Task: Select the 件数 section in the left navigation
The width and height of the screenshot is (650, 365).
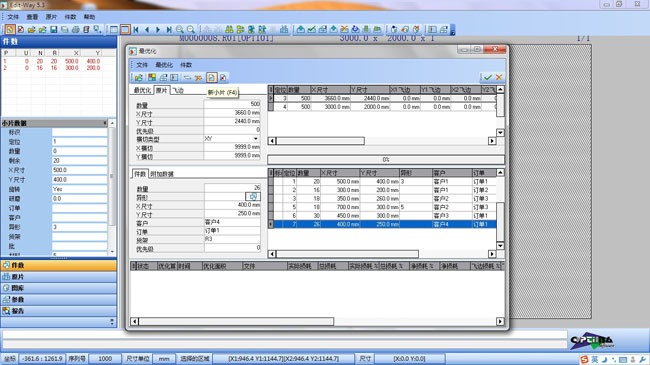Action: click(58, 265)
